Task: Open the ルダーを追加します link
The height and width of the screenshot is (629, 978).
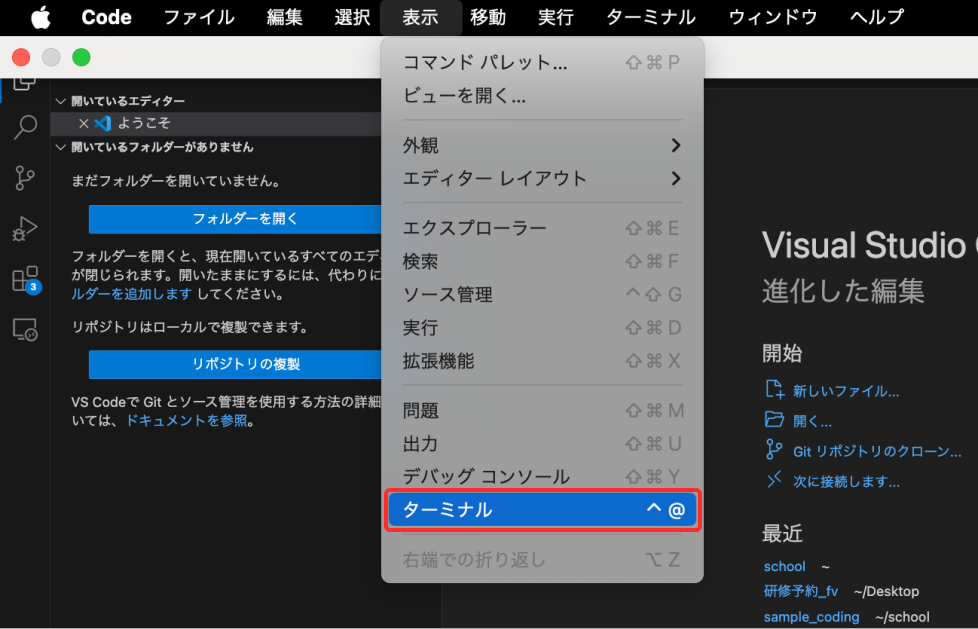Action: (x=132, y=294)
